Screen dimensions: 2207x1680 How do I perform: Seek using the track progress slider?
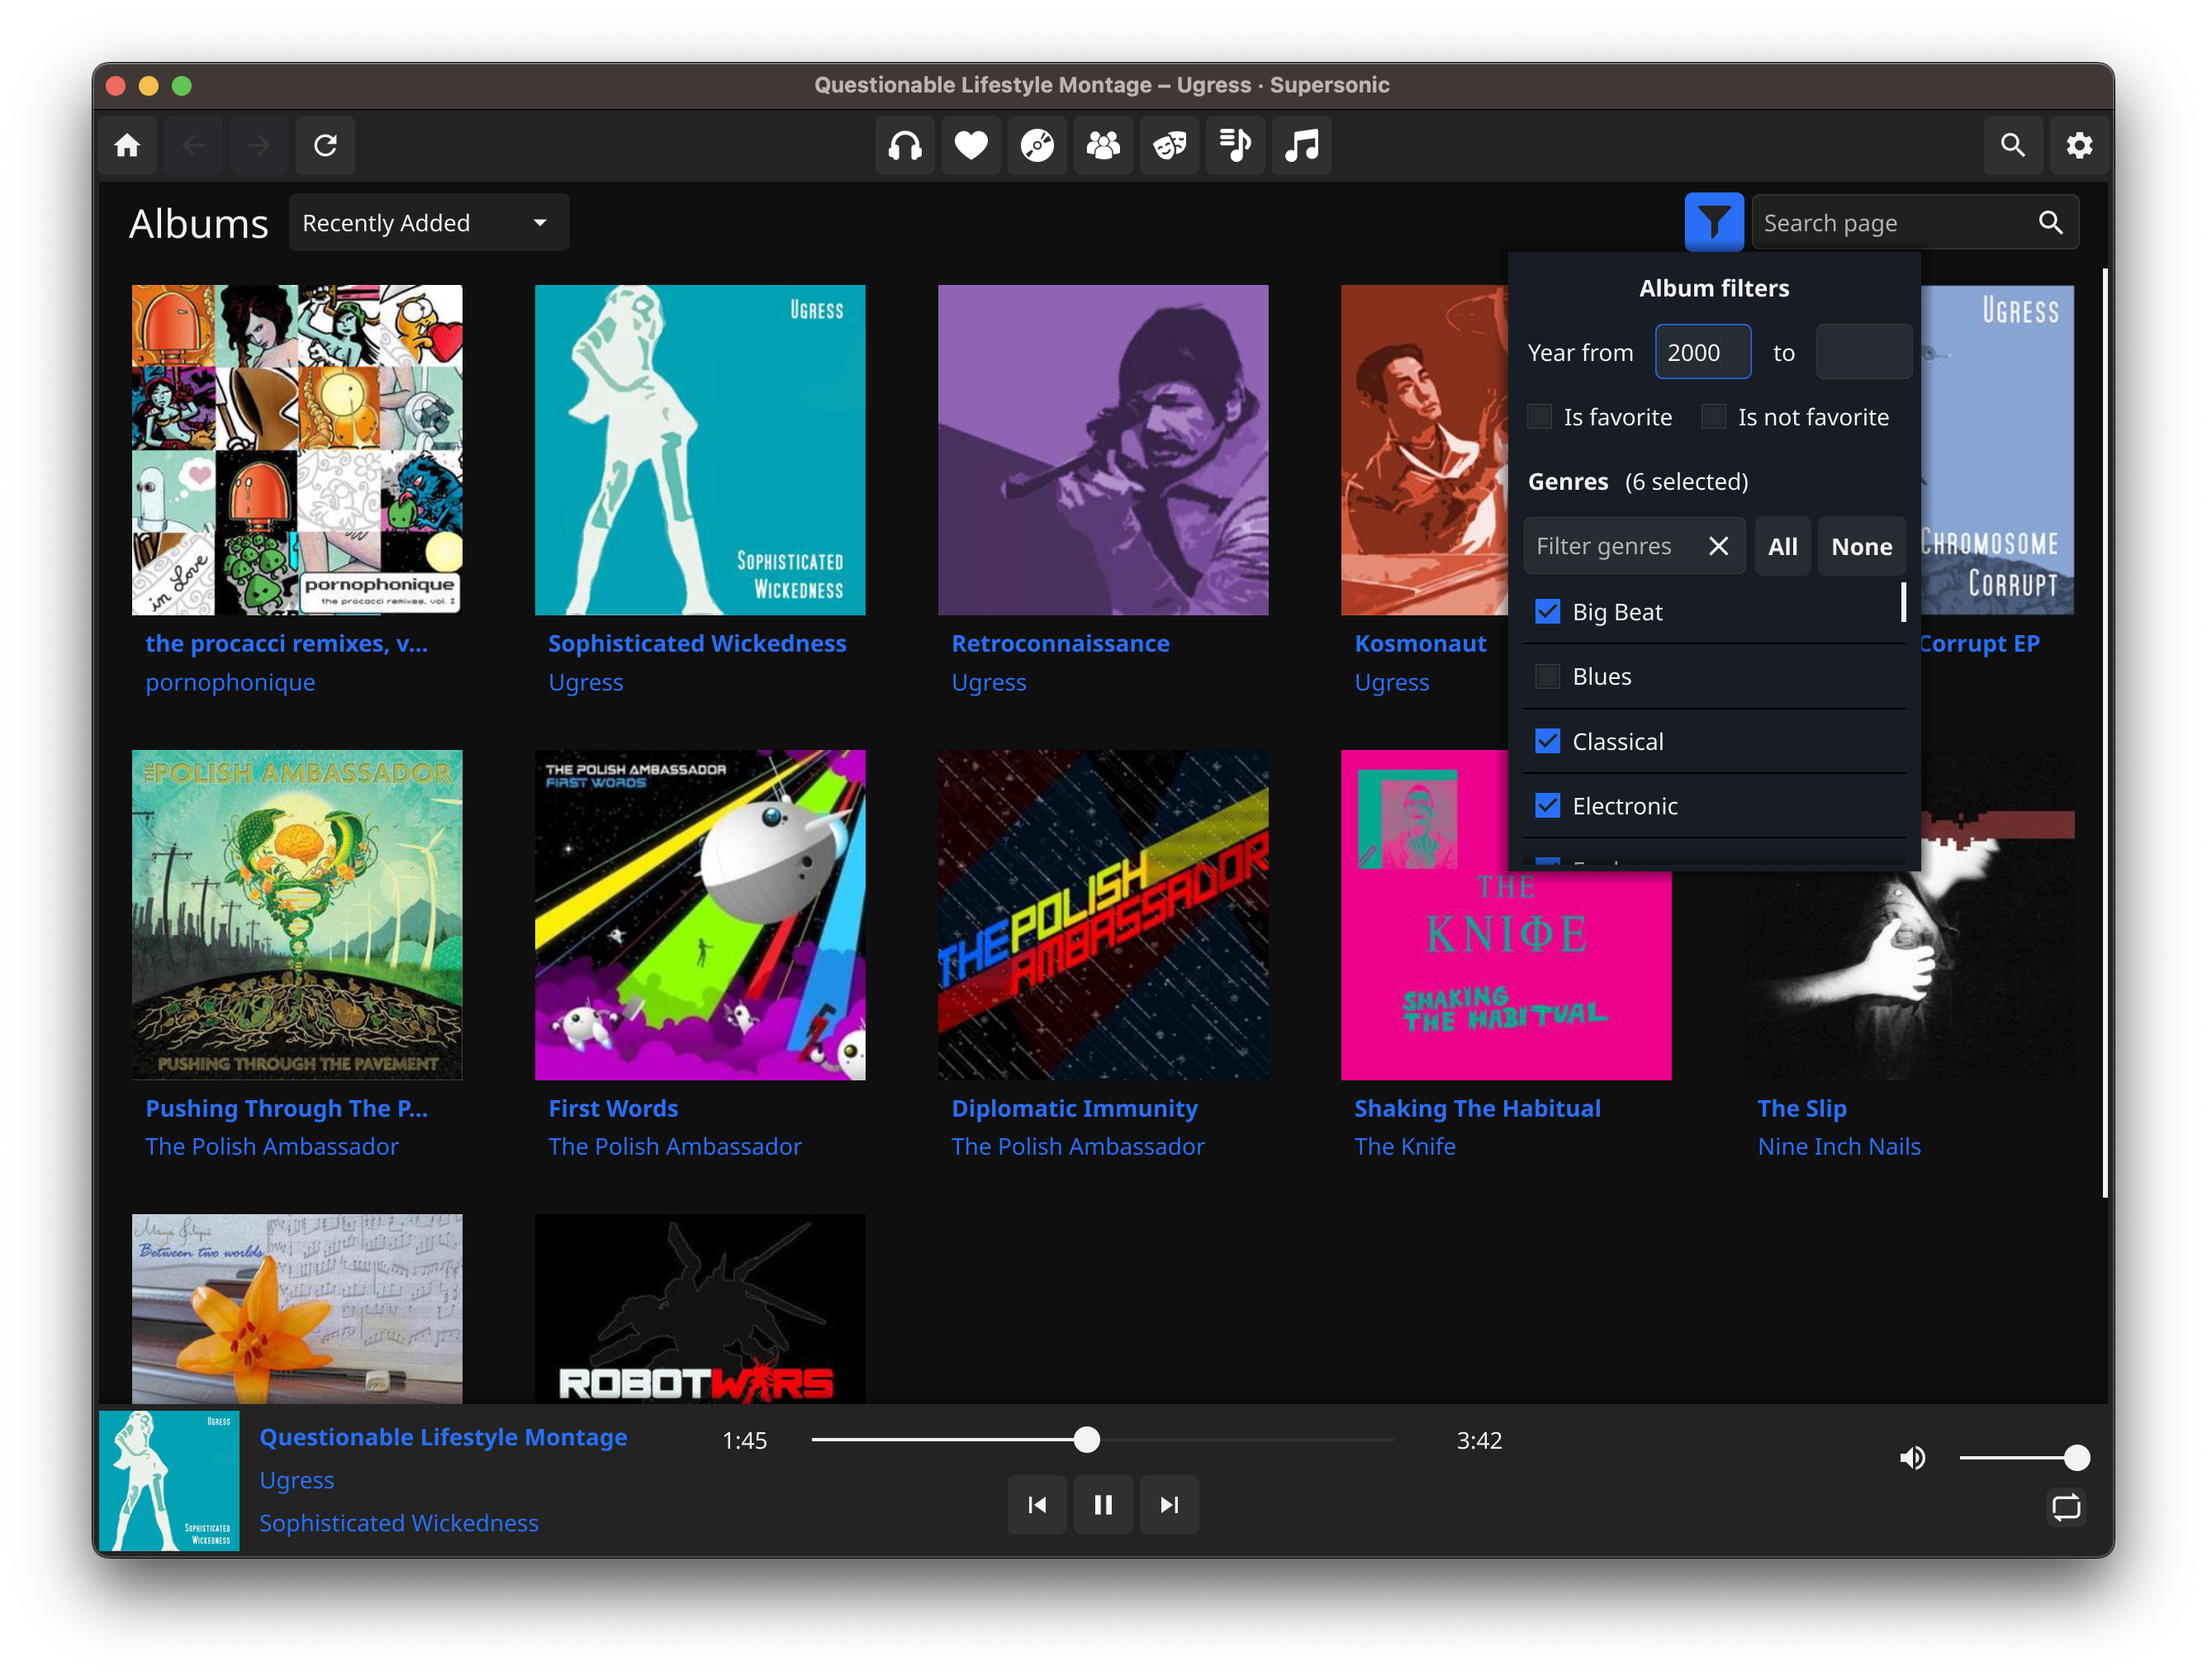[x=1102, y=1440]
